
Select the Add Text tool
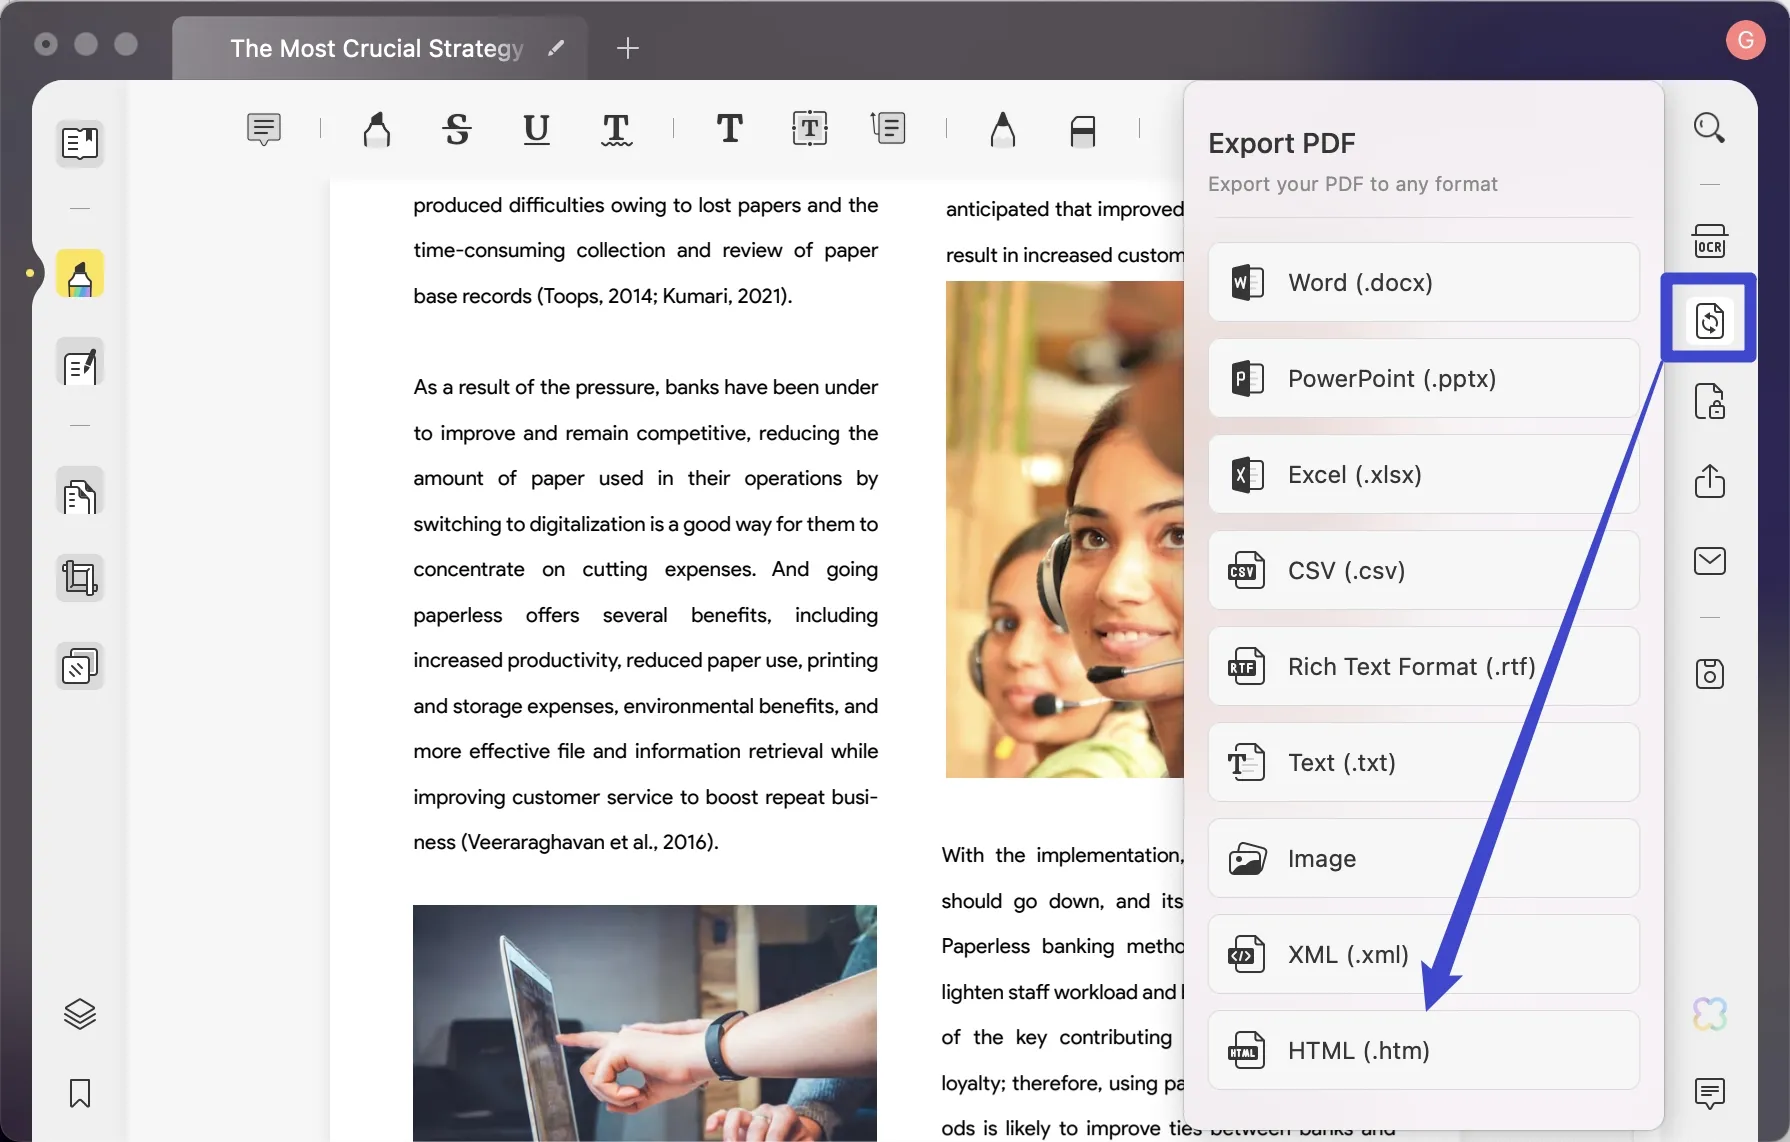tap(729, 129)
